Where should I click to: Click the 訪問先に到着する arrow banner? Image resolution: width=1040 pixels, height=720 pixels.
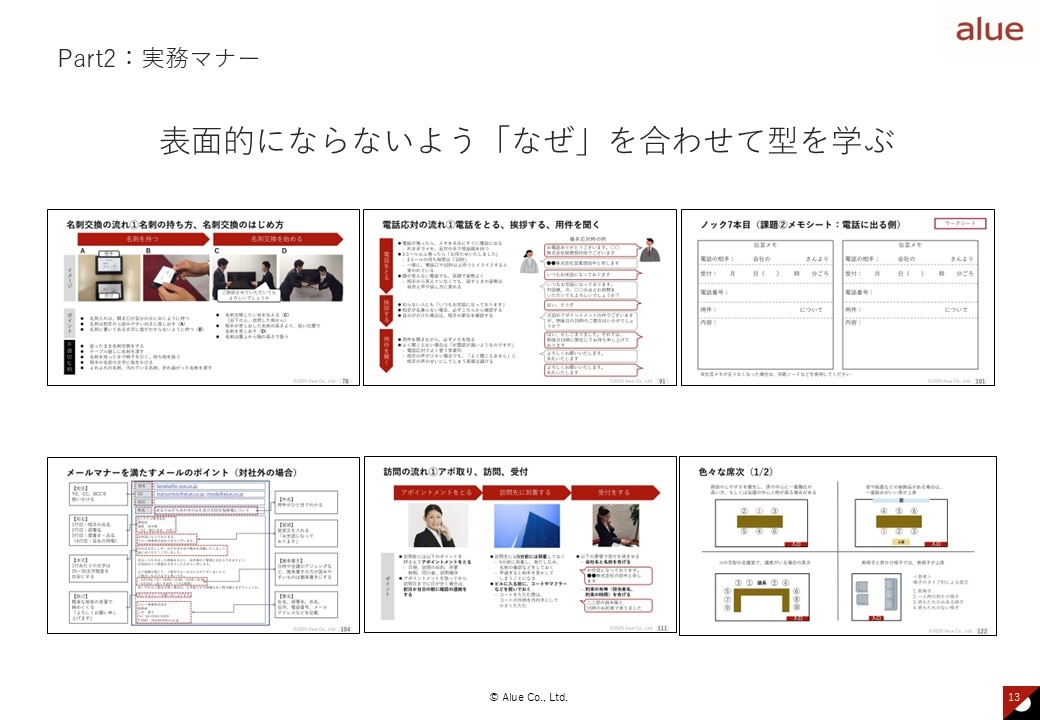point(525,492)
